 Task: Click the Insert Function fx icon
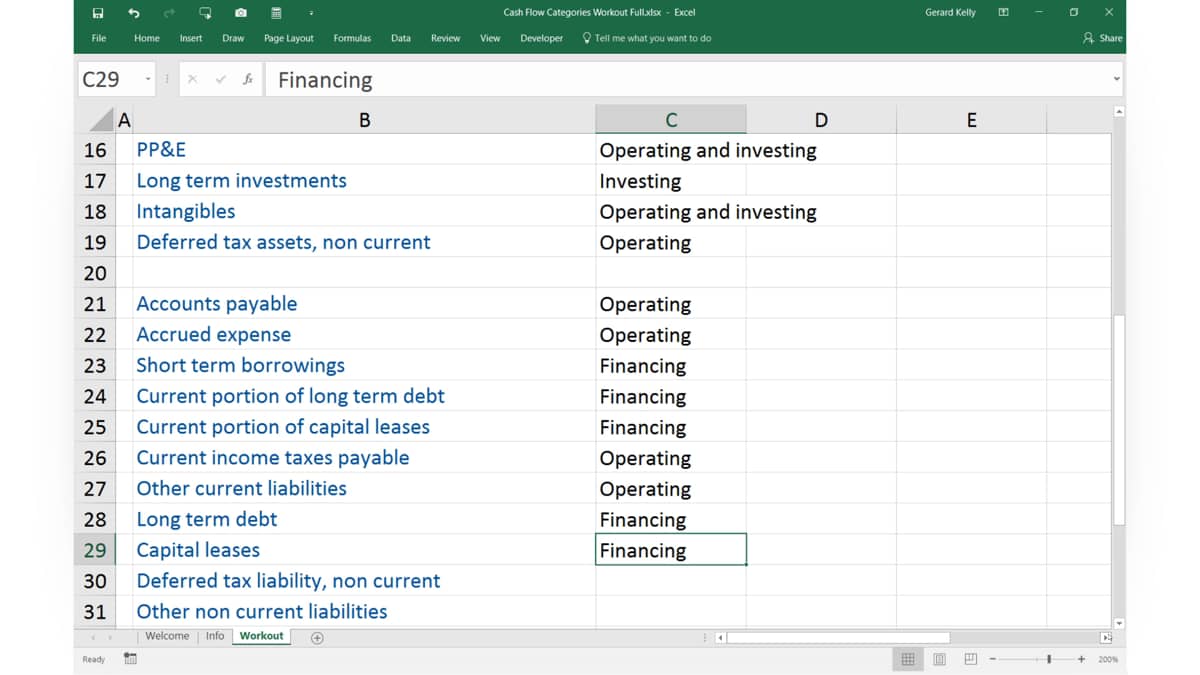[x=247, y=80]
